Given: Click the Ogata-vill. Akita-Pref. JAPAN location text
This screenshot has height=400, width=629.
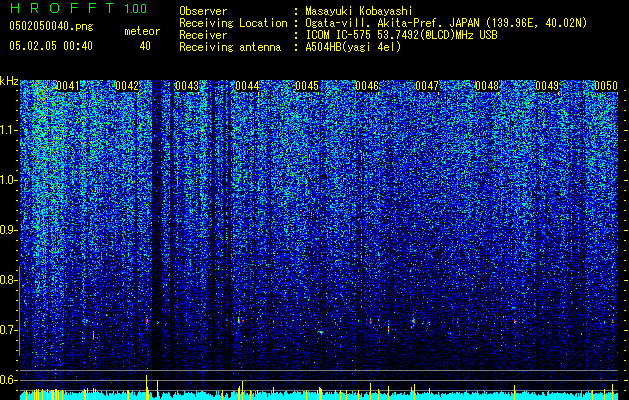Looking at the screenshot, I should point(446,23).
